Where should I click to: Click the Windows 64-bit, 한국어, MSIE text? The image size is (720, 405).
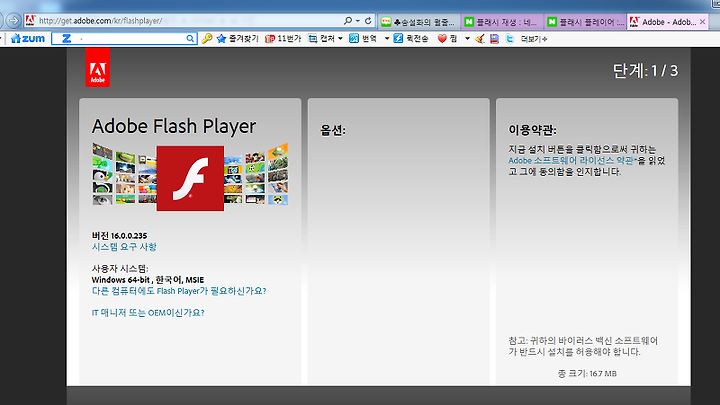(x=148, y=280)
